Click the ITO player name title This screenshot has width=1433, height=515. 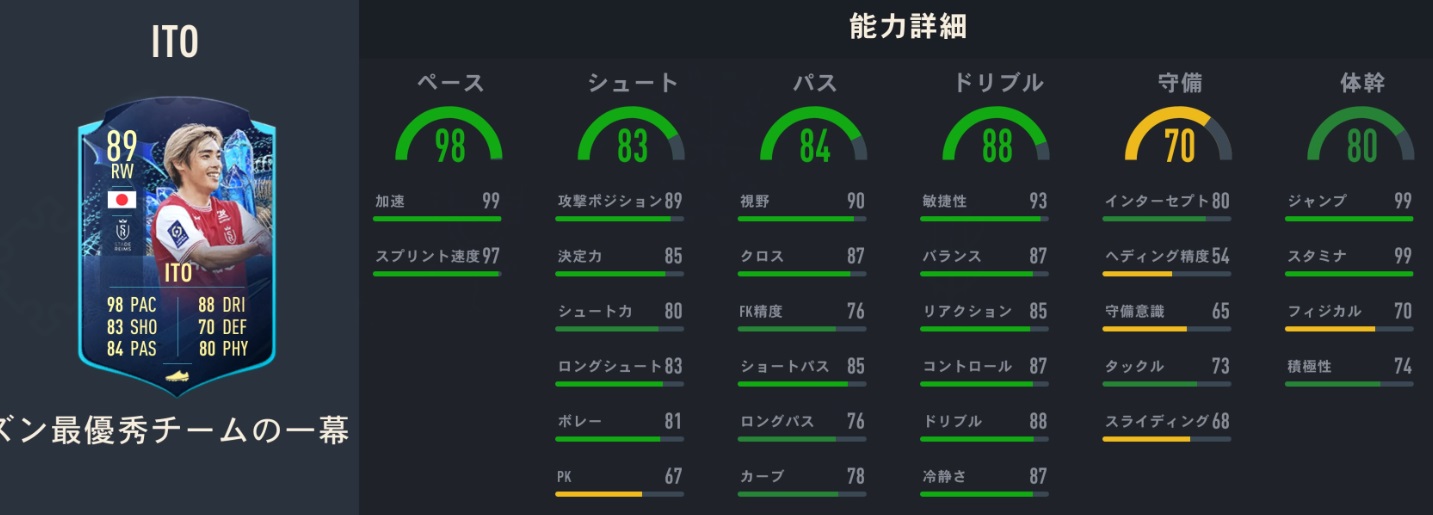[174, 42]
